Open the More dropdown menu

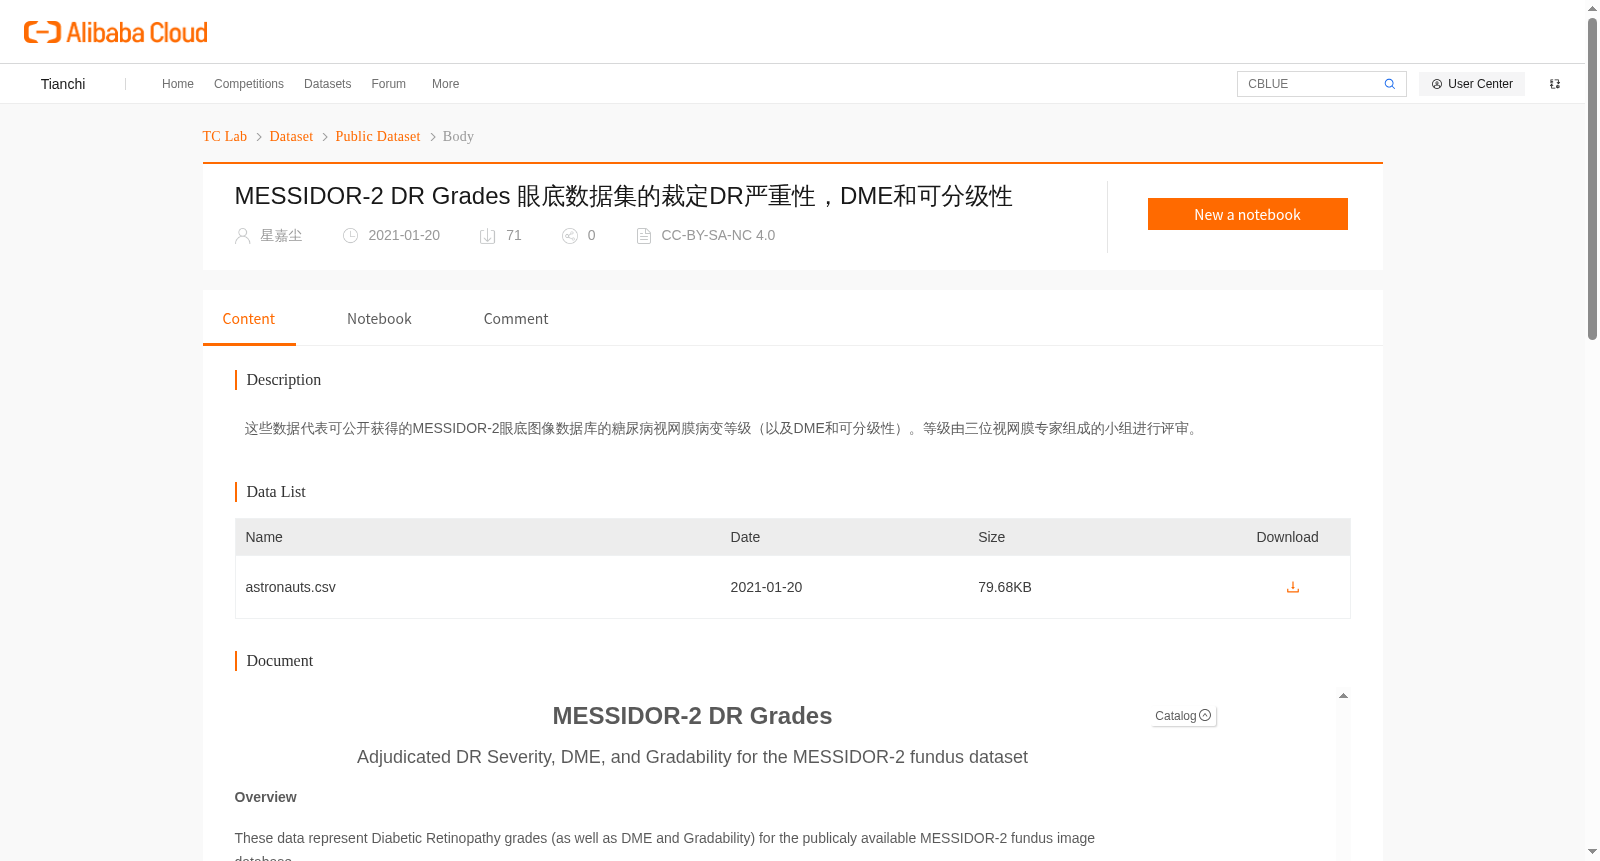coord(446,84)
